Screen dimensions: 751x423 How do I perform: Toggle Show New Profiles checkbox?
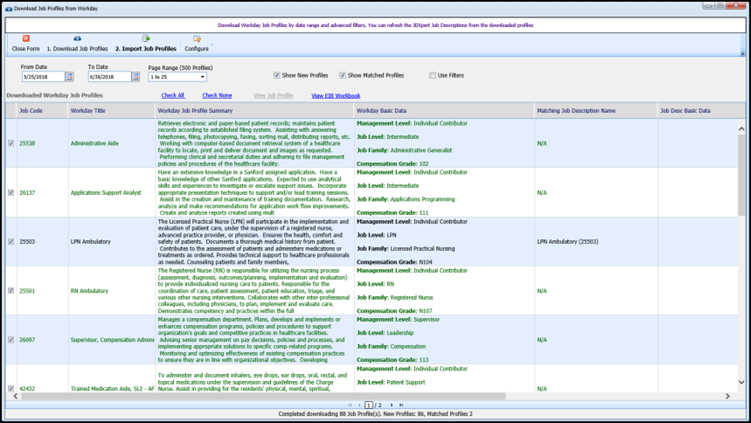point(276,75)
